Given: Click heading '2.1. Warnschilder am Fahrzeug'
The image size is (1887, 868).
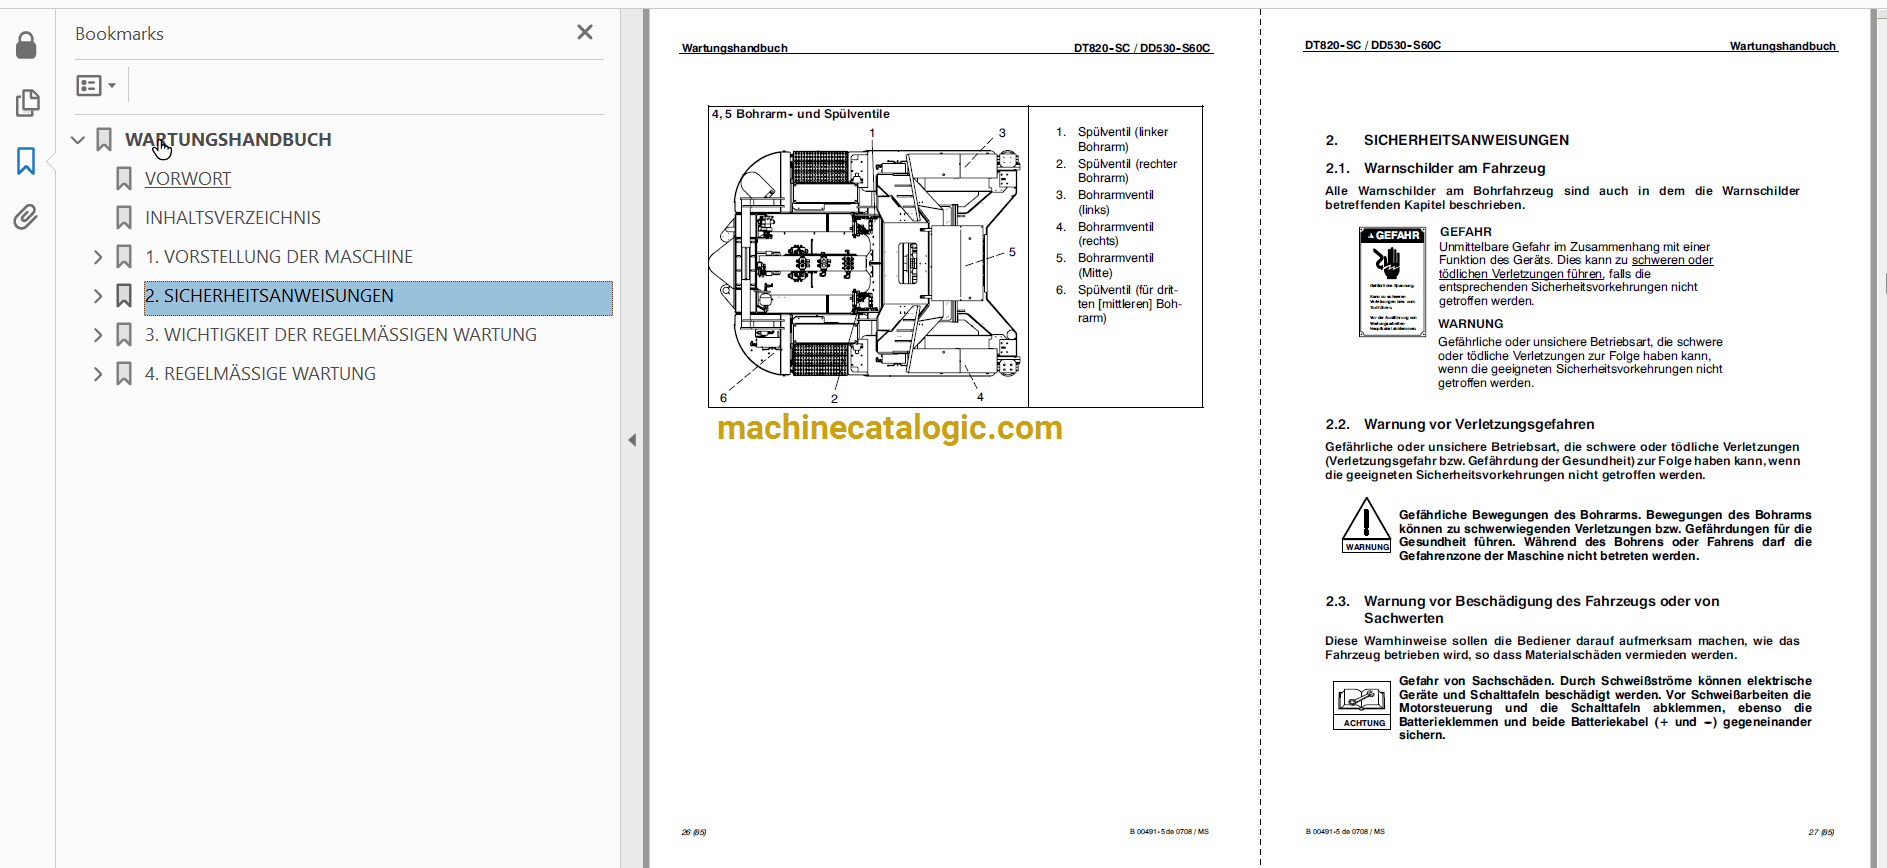Looking at the screenshot, I should click(x=1435, y=168).
